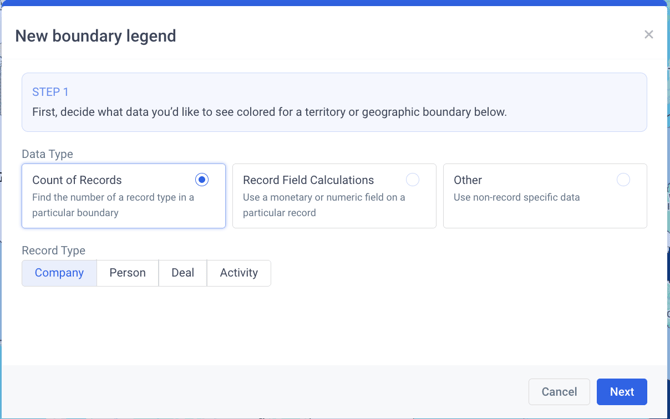Enable the Record Field Calculations radio button
Screen dimensions: 670x419
[412, 180]
